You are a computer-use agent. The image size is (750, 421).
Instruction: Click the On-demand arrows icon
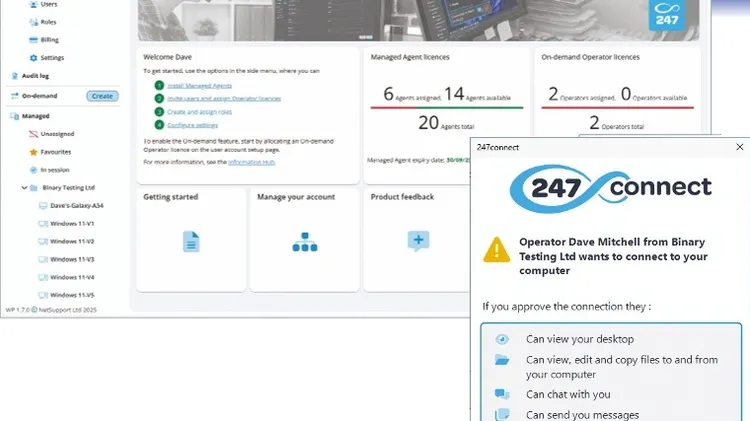(x=14, y=96)
